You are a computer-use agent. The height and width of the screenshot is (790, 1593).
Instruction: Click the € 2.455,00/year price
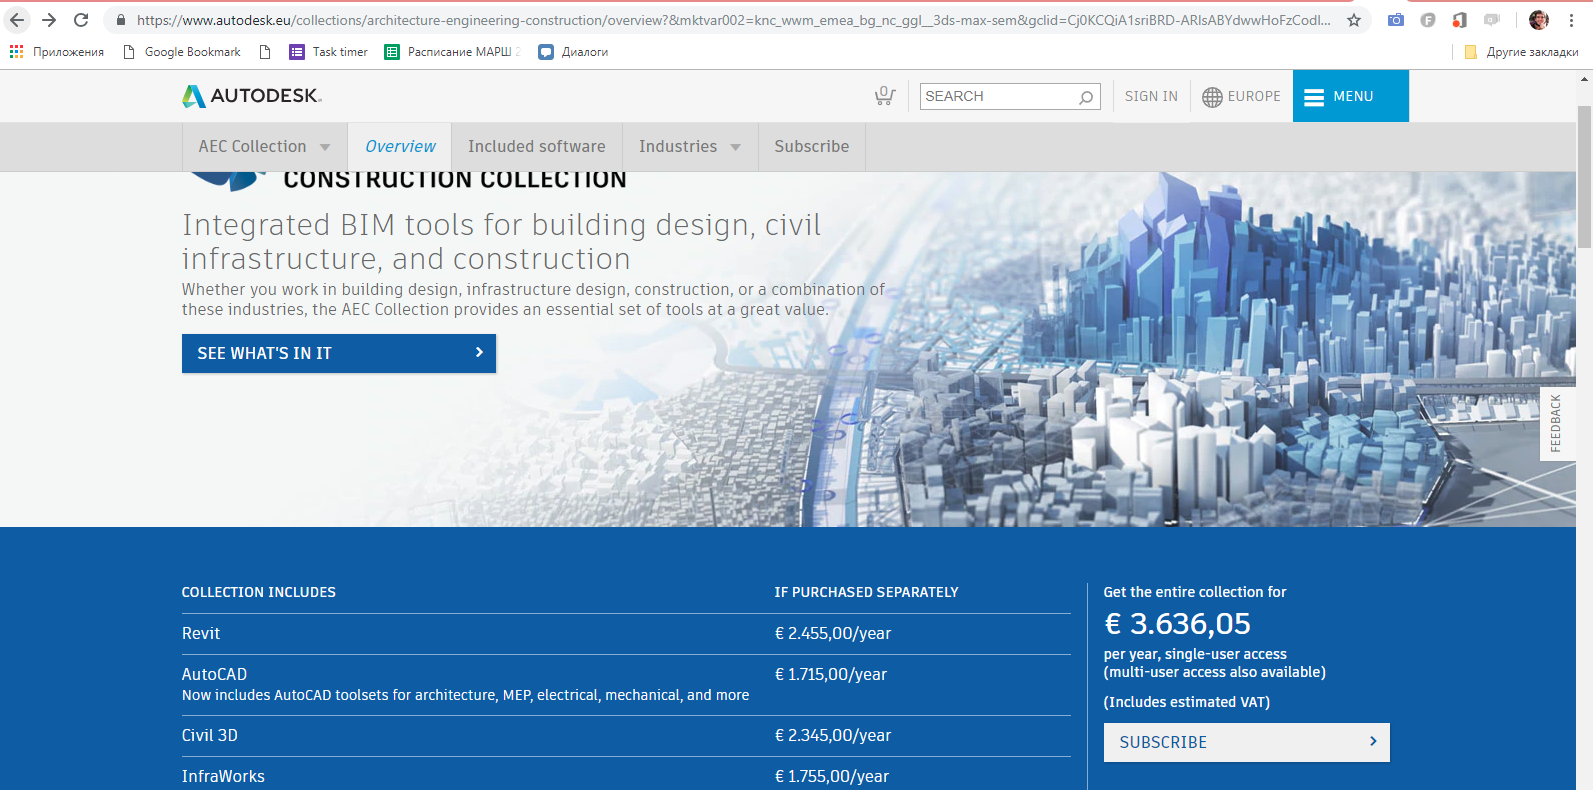click(x=833, y=633)
